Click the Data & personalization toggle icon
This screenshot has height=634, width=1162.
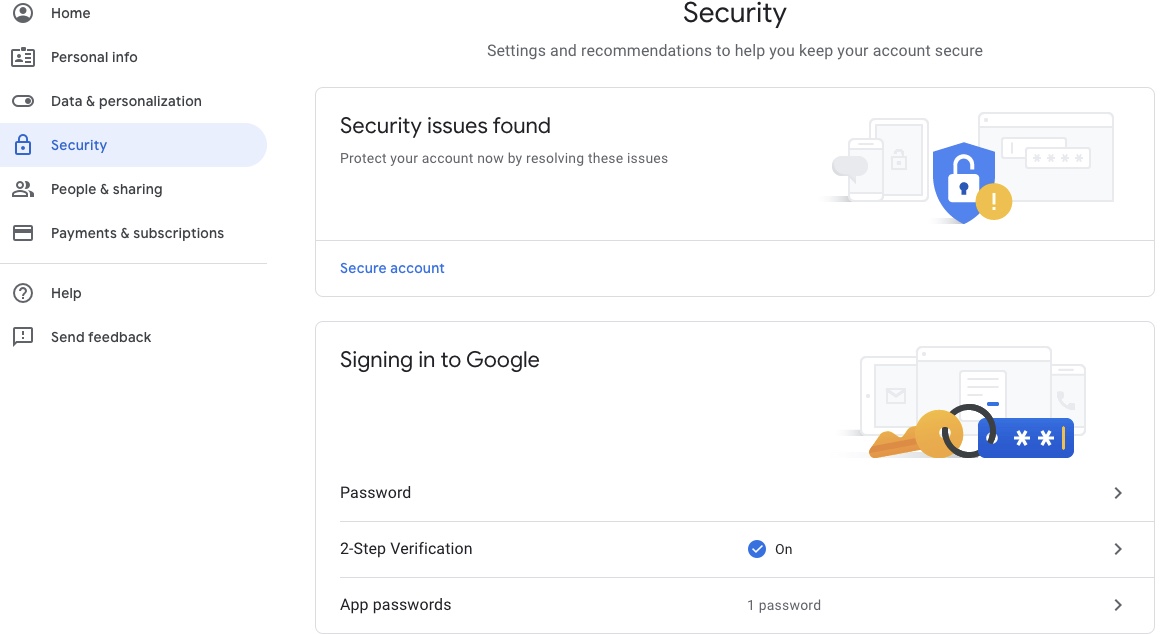(x=22, y=101)
